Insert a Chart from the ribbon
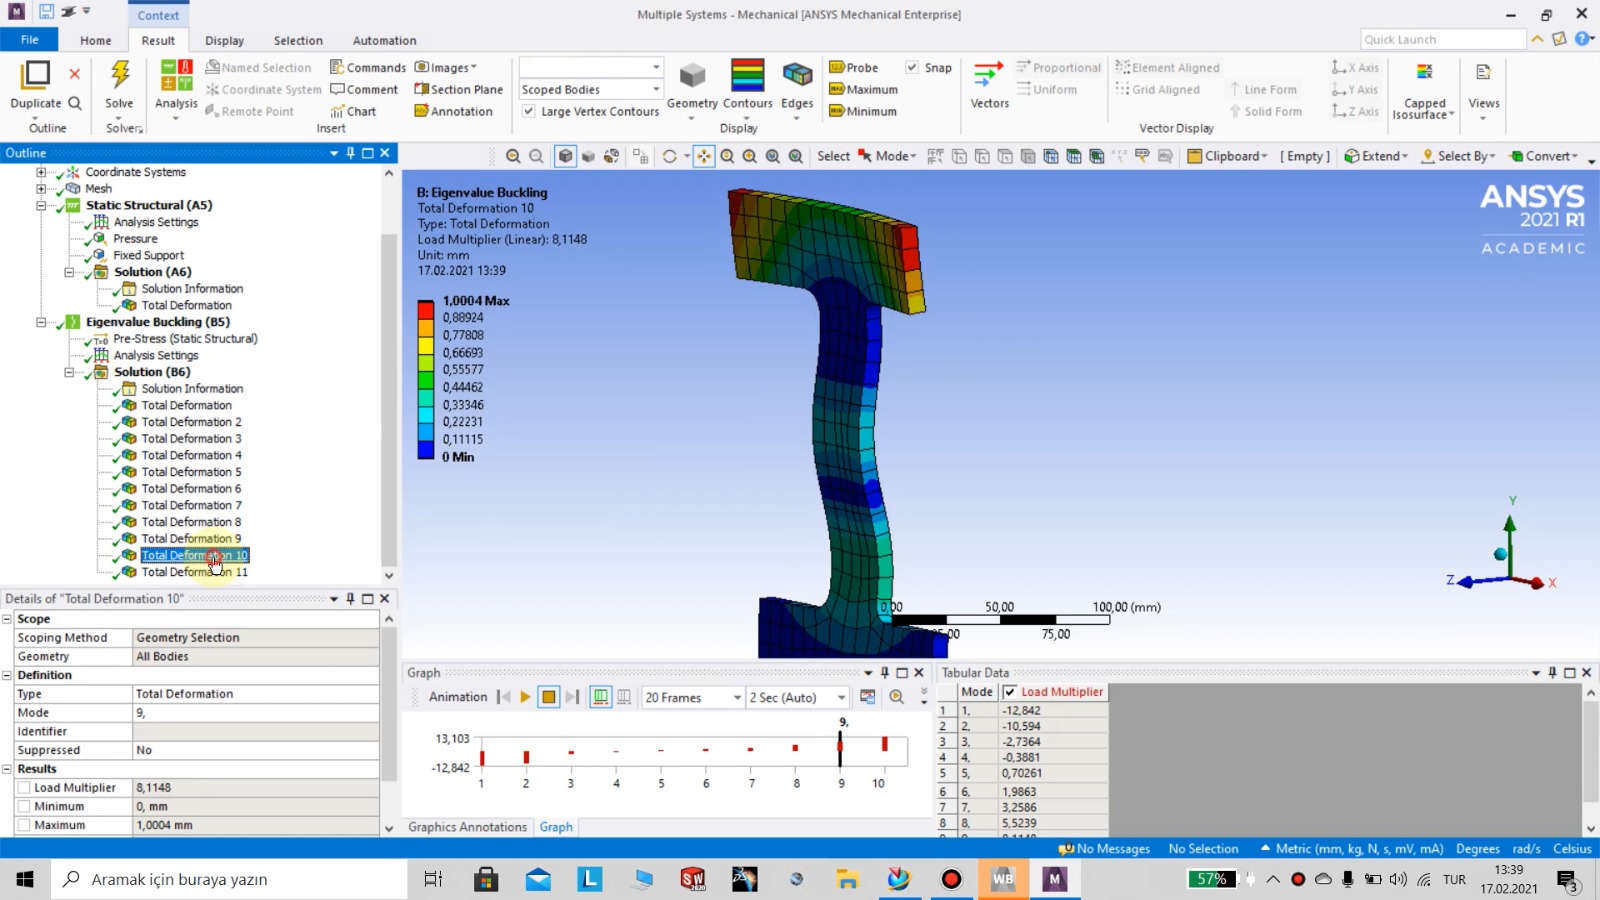The height and width of the screenshot is (900, 1600). (x=353, y=111)
